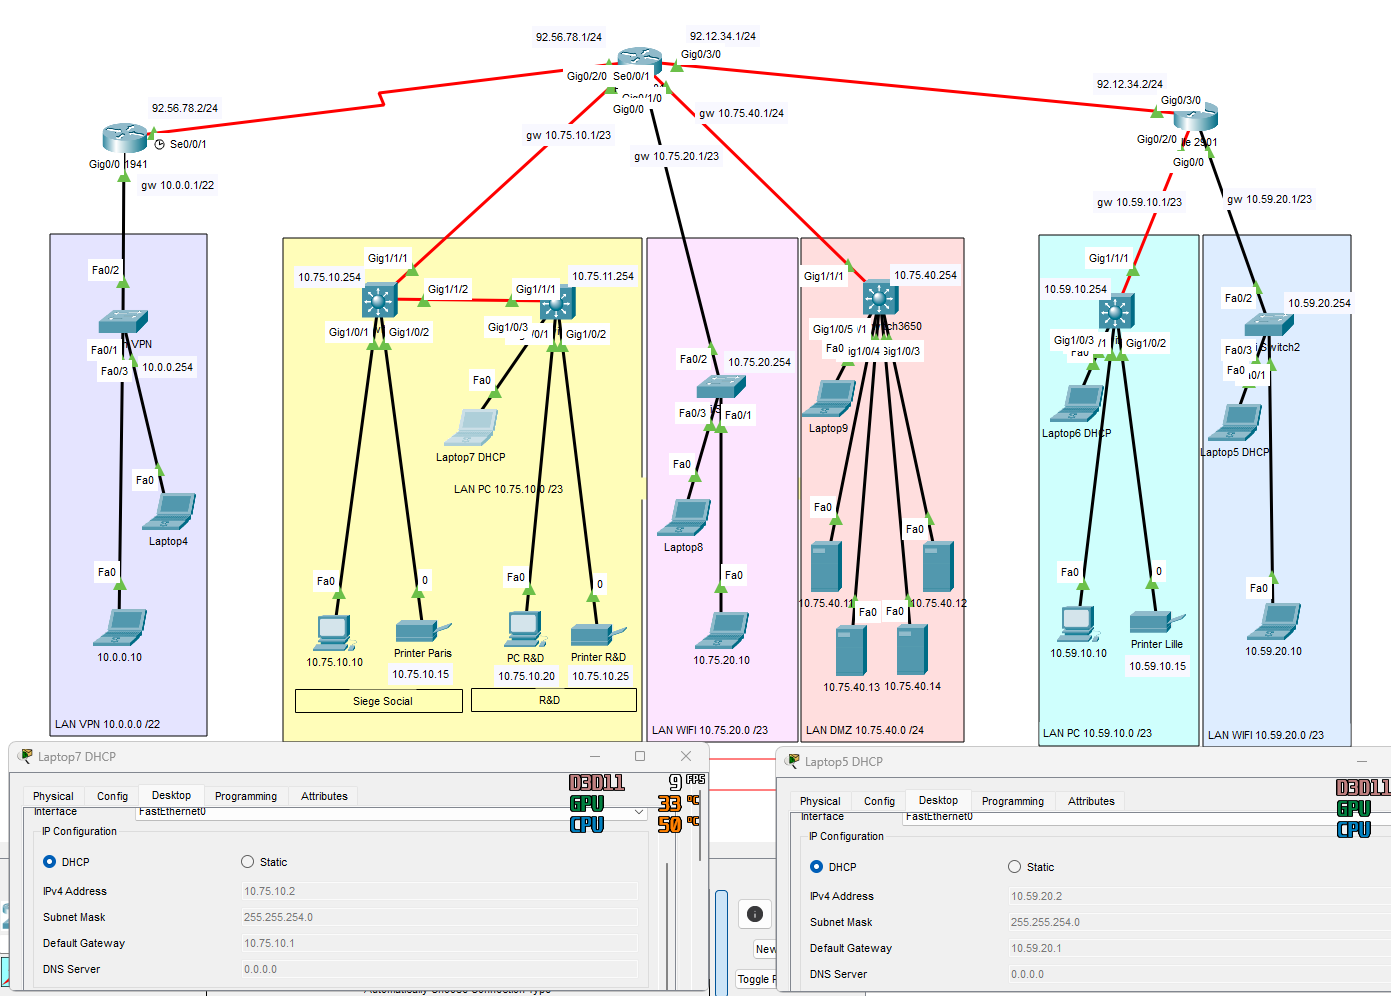This screenshot has width=1391, height=996.
Task: Click the 1941 router on the left
Action: click(124, 138)
